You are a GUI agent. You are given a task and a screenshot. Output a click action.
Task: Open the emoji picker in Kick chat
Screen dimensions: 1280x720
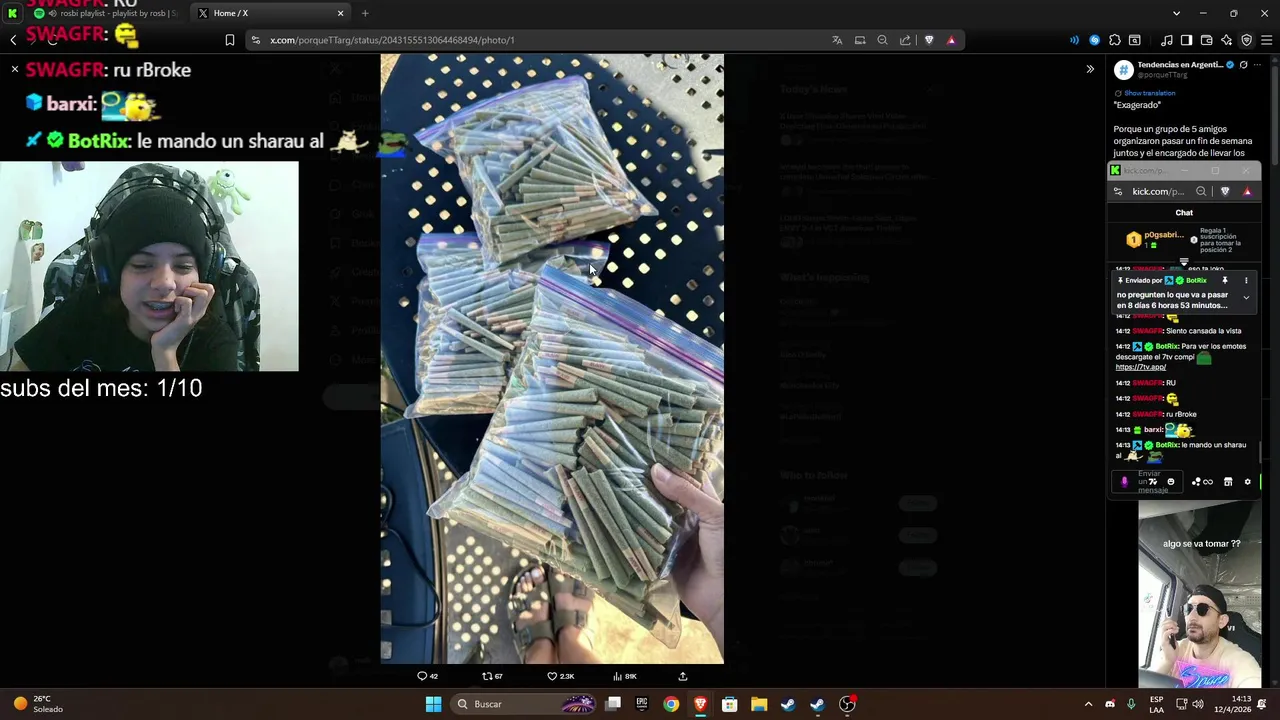tap(1171, 482)
